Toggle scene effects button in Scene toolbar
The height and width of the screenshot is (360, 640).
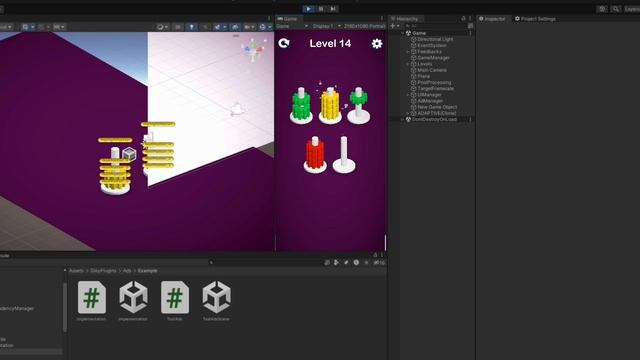click(x=217, y=27)
